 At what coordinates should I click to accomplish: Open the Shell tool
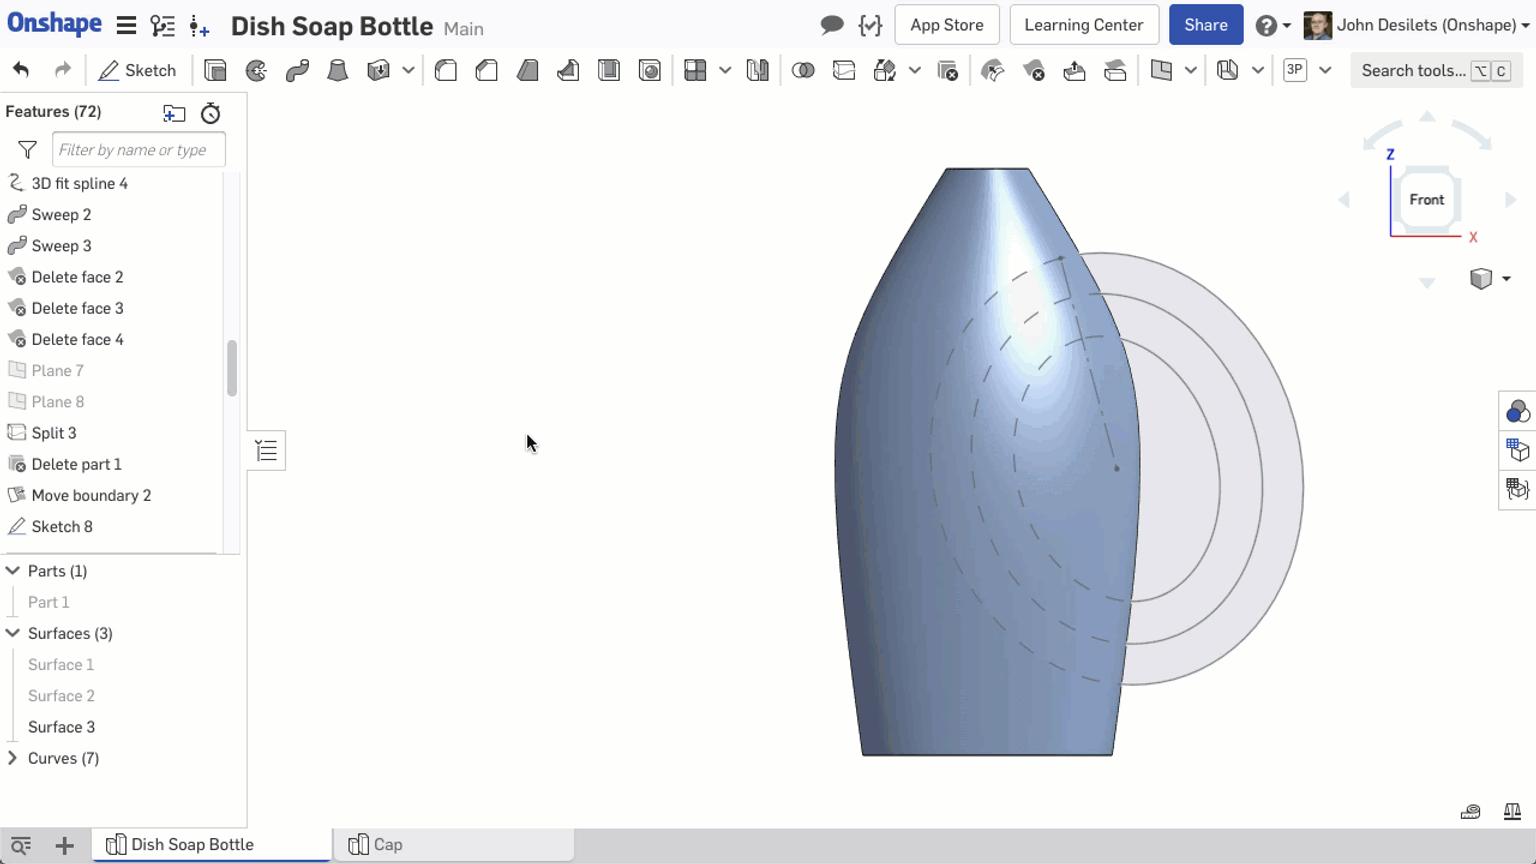pyautogui.click(x=608, y=70)
